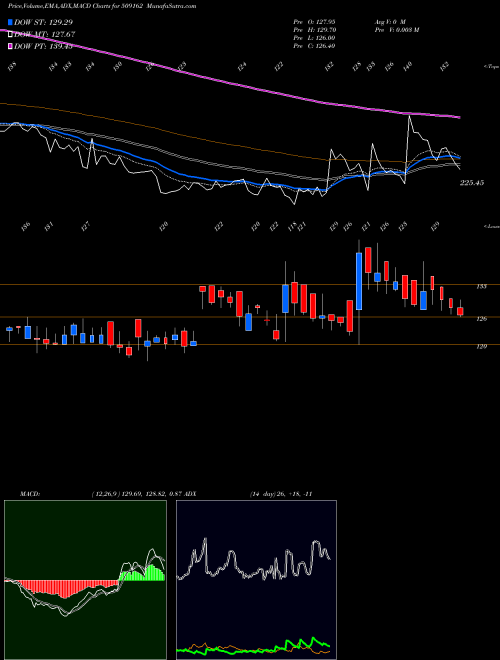Viewport: 500px width, 660px height.
Task: Click the 133 level axis label
Action: point(481,286)
